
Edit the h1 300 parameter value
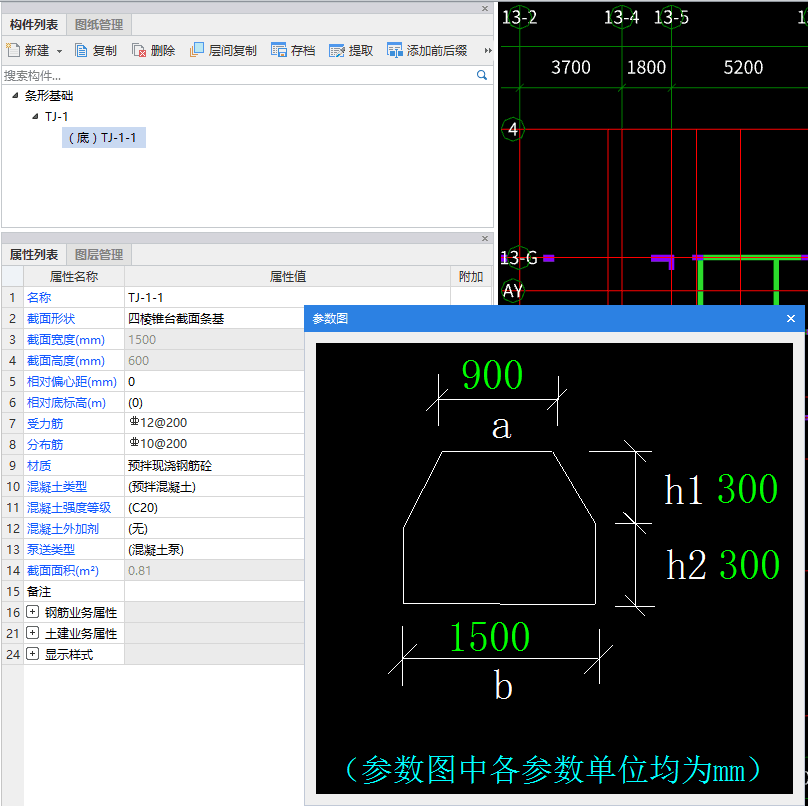coord(747,489)
